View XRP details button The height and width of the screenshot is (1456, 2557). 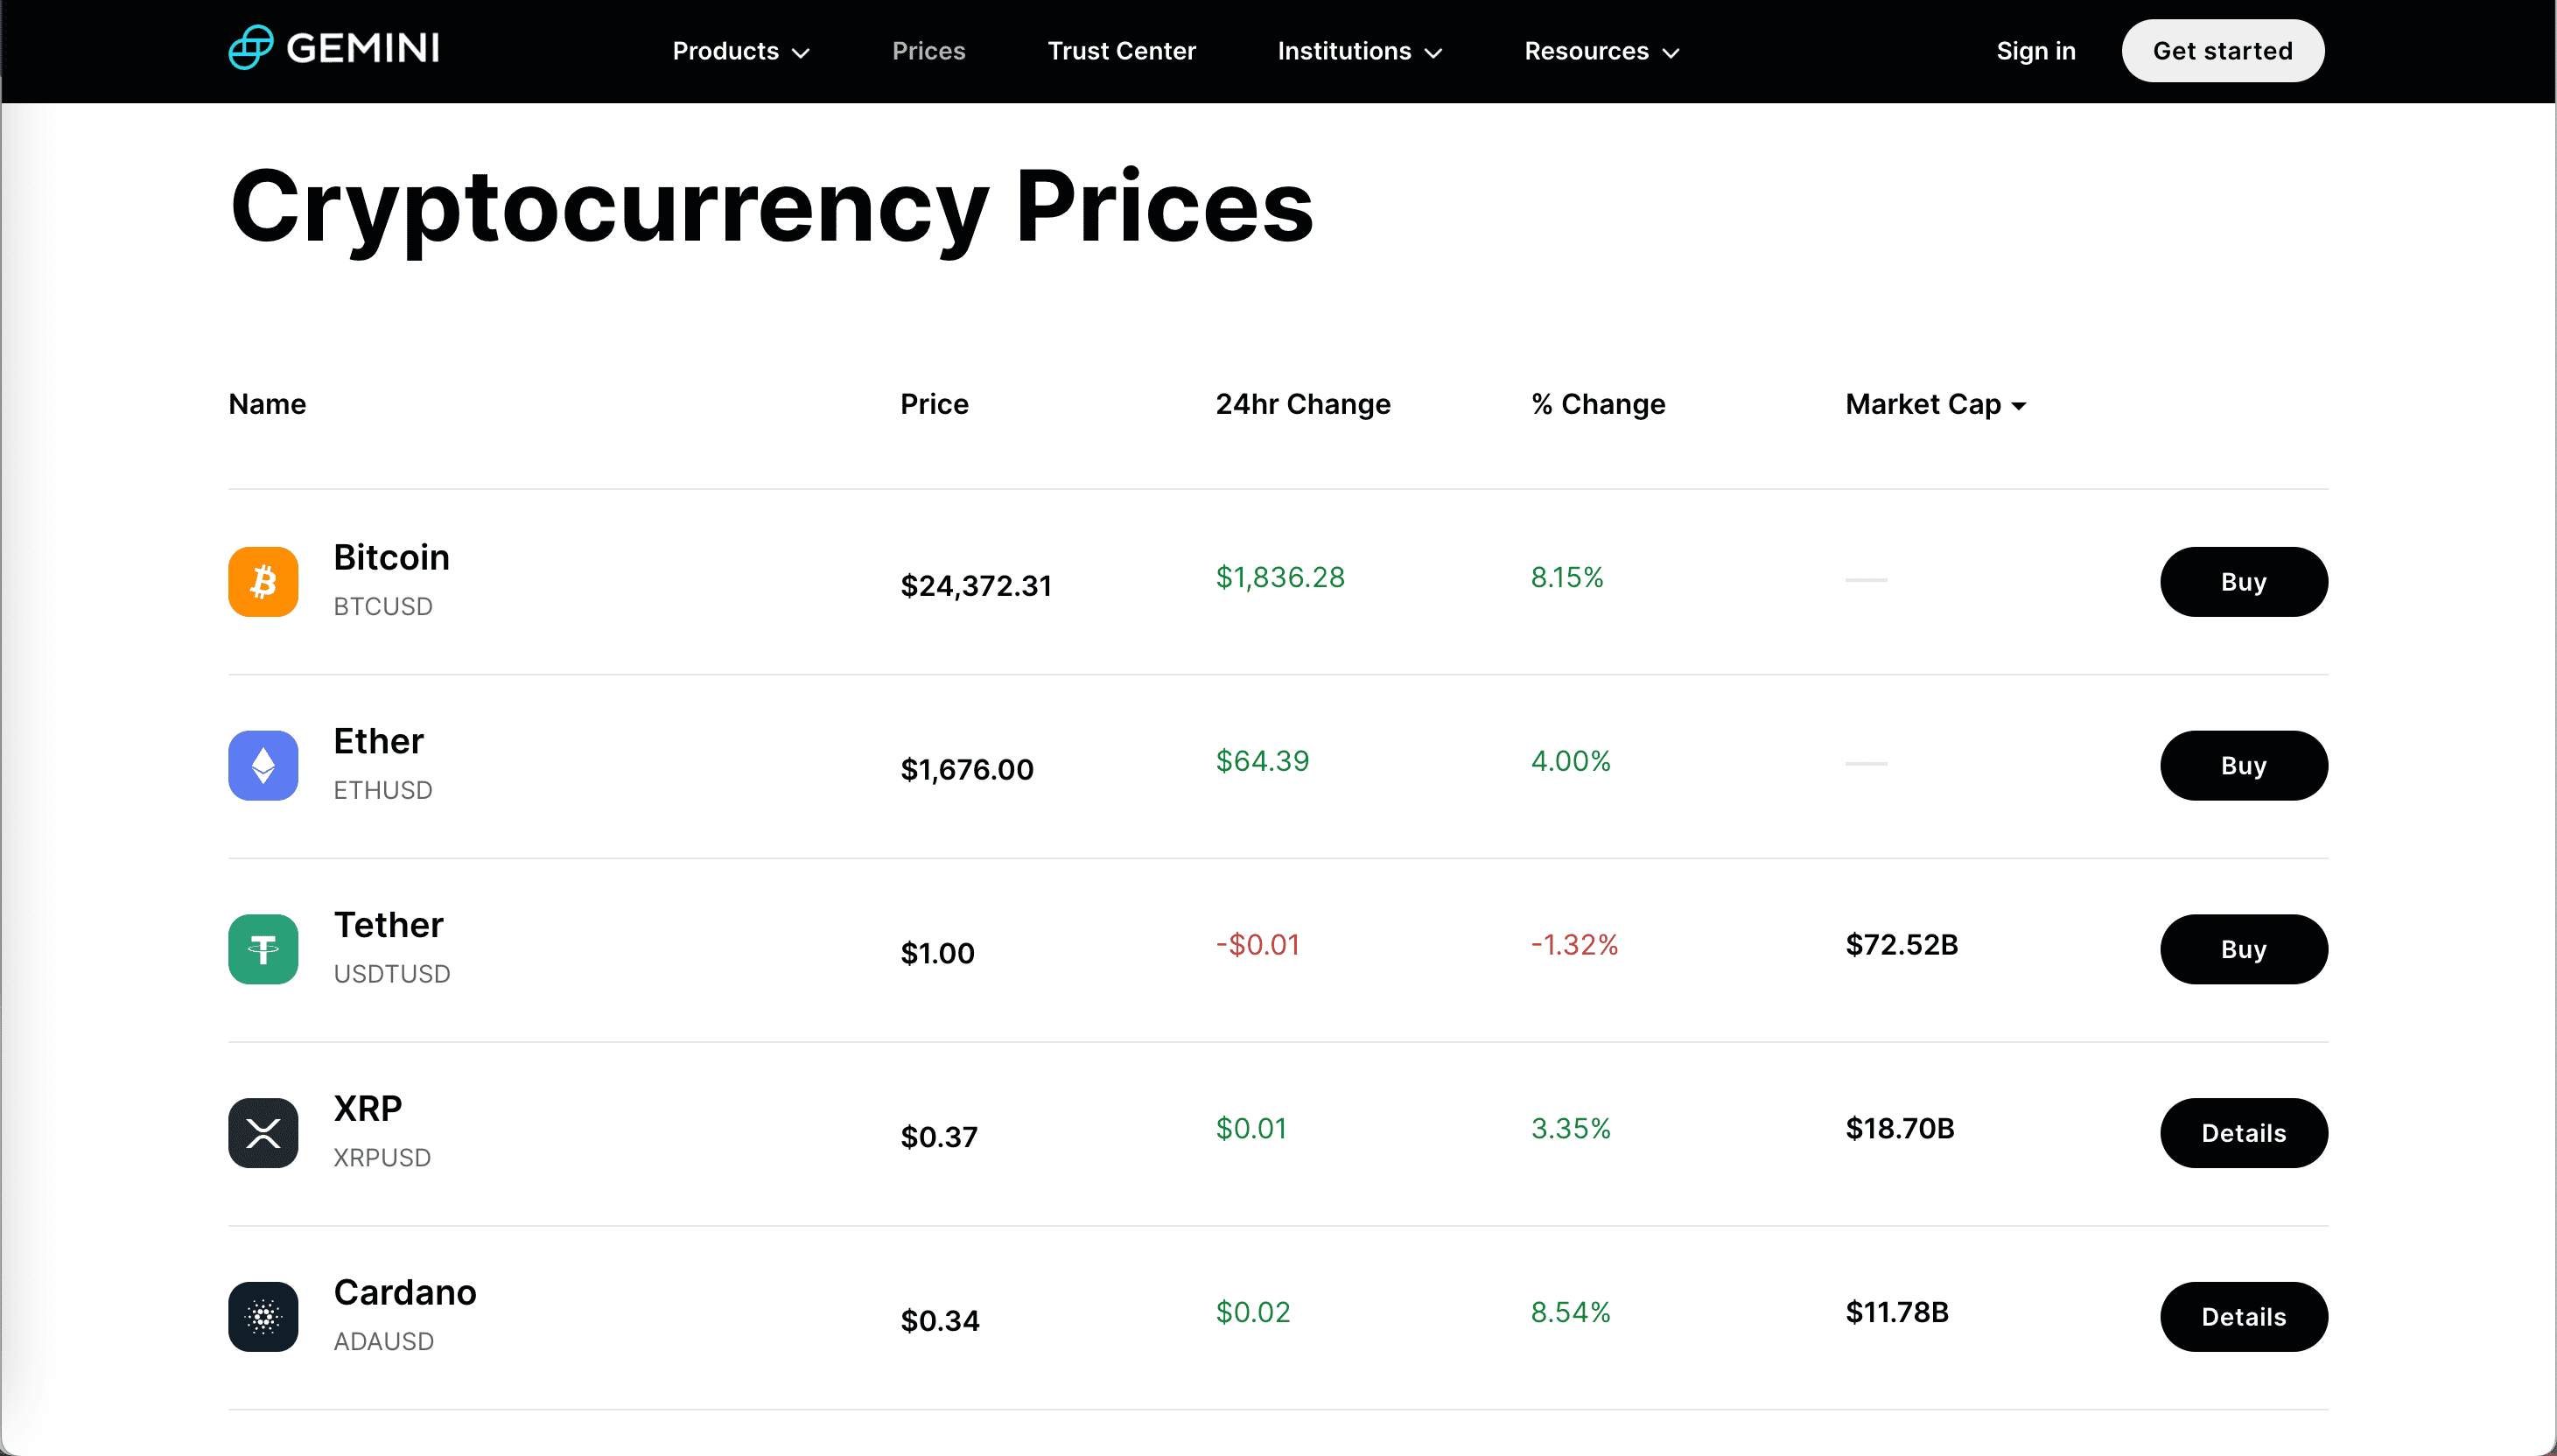coord(2243,1133)
